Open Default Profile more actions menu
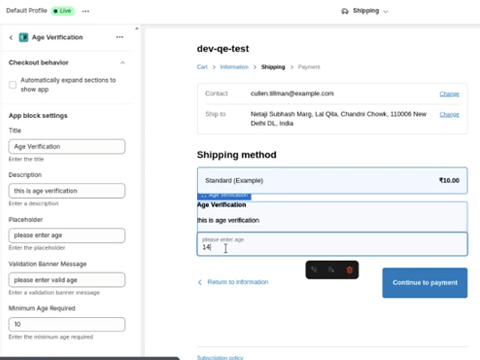The height and width of the screenshot is (360, 480). click(x=86, y=11)
